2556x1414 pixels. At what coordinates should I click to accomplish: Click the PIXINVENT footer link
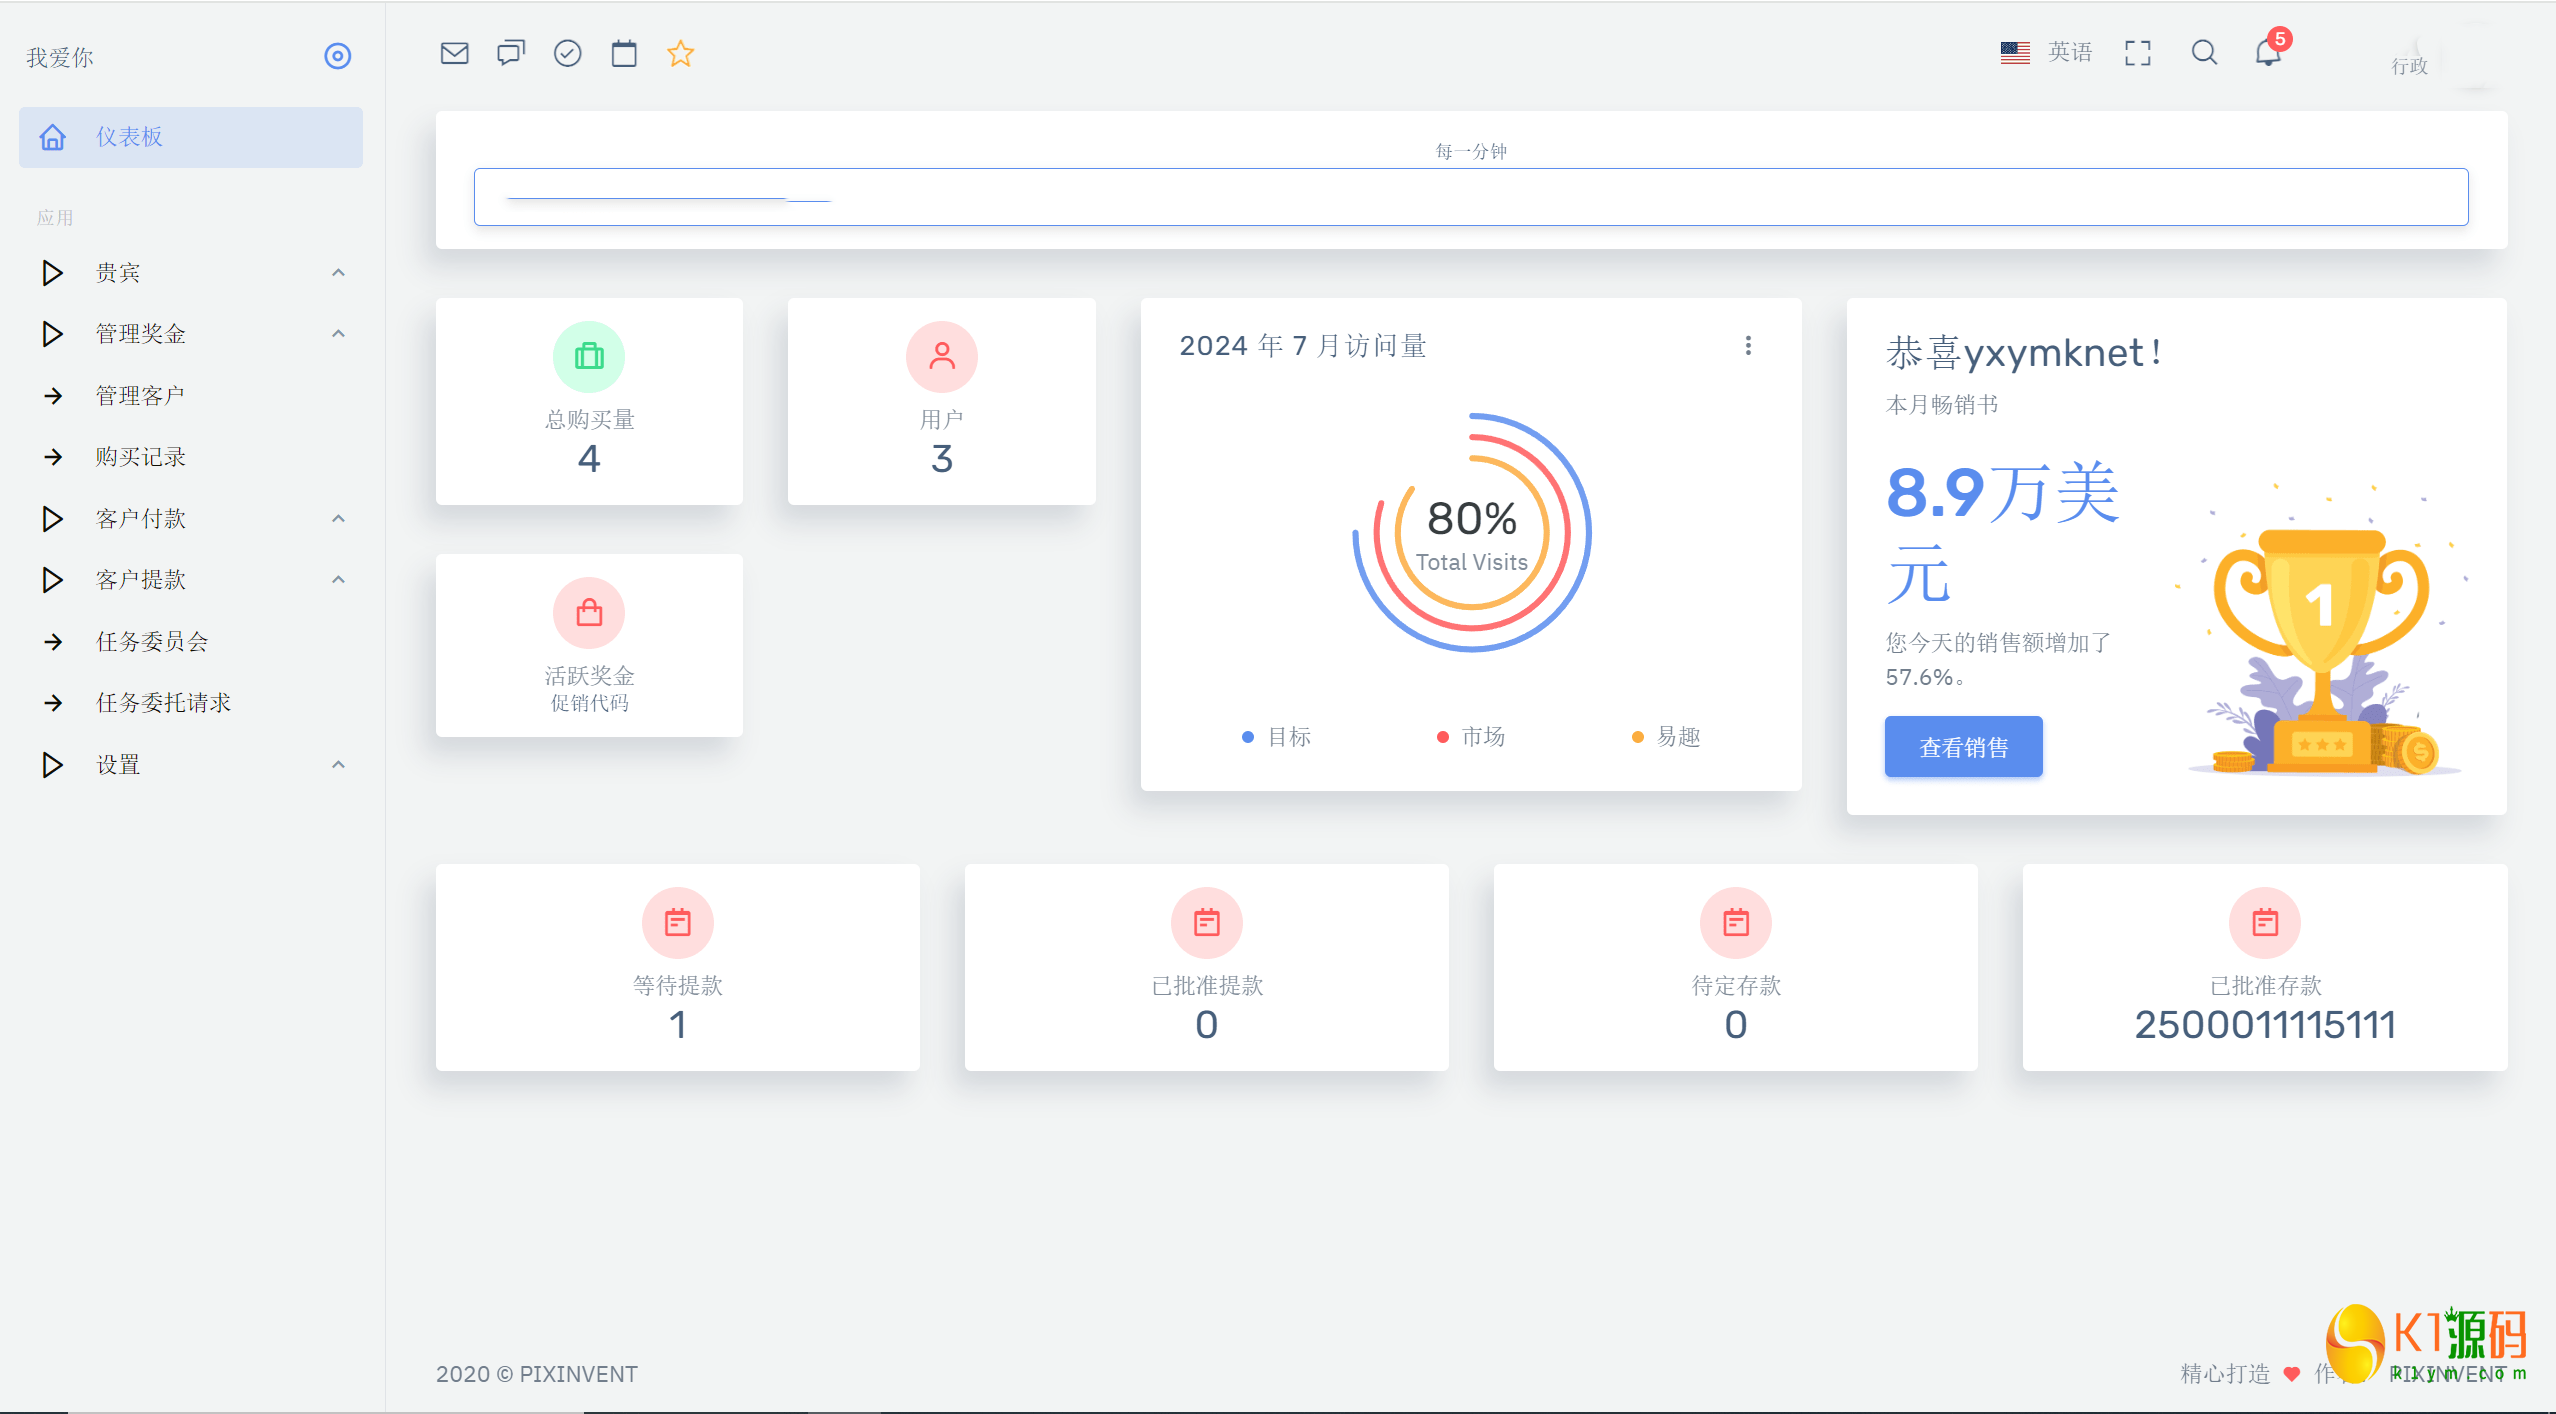point(2448,1374)
